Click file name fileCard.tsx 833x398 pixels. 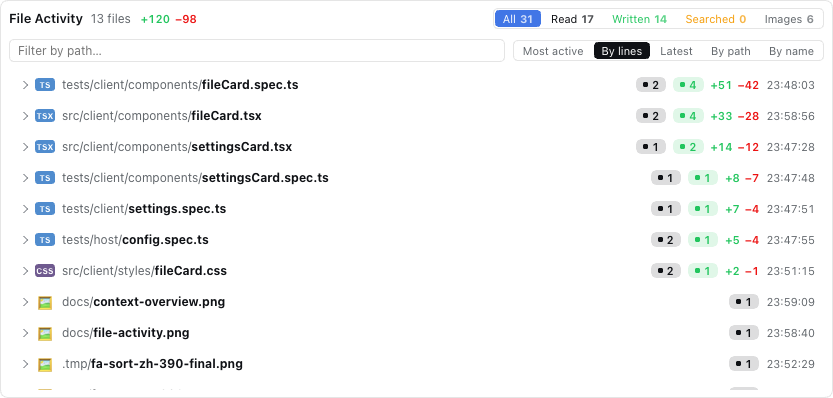point(226,116)
